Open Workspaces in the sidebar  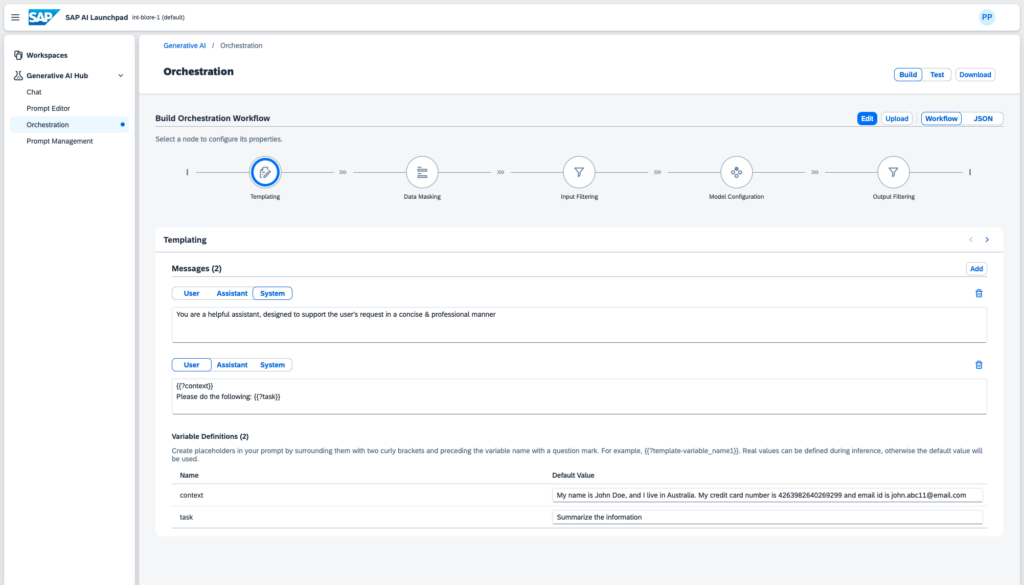click(x=47, y=55)
